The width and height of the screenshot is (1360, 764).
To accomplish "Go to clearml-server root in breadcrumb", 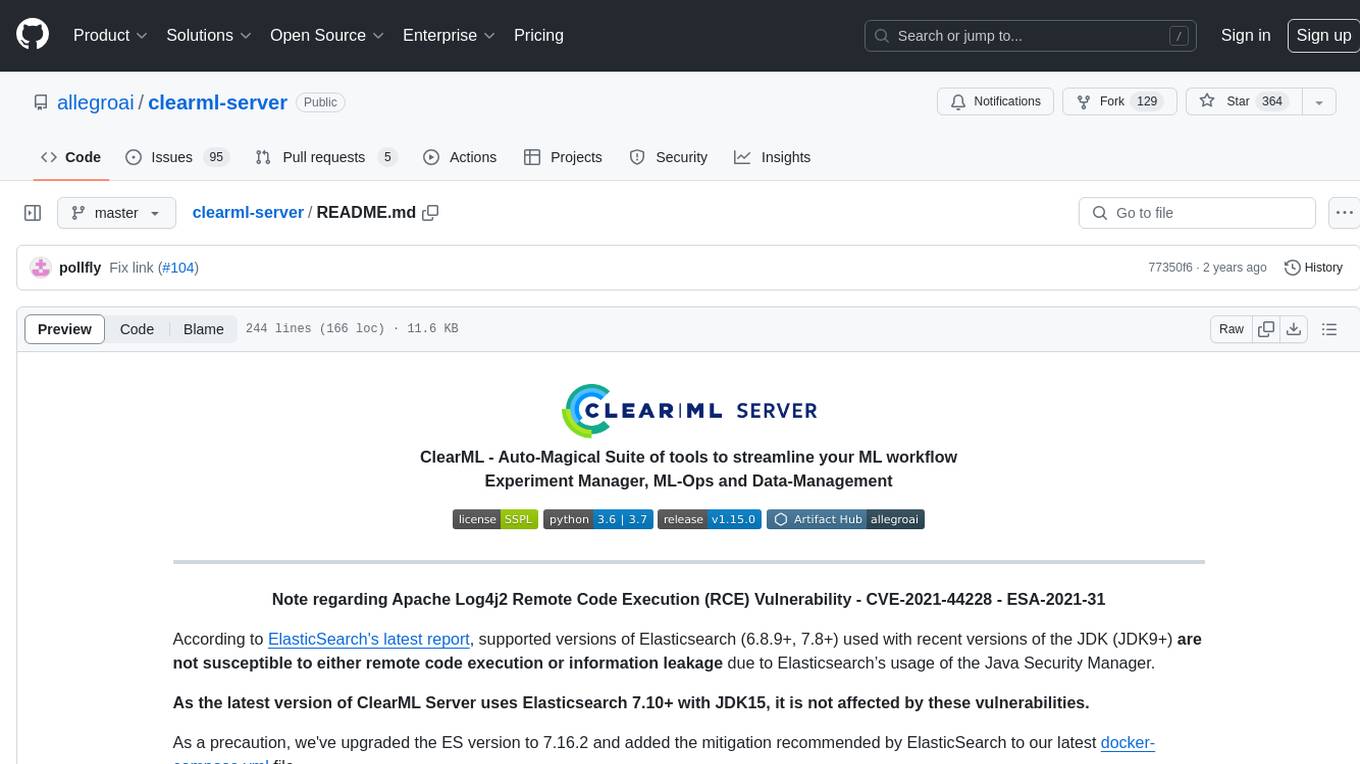I will pos(248,213).
